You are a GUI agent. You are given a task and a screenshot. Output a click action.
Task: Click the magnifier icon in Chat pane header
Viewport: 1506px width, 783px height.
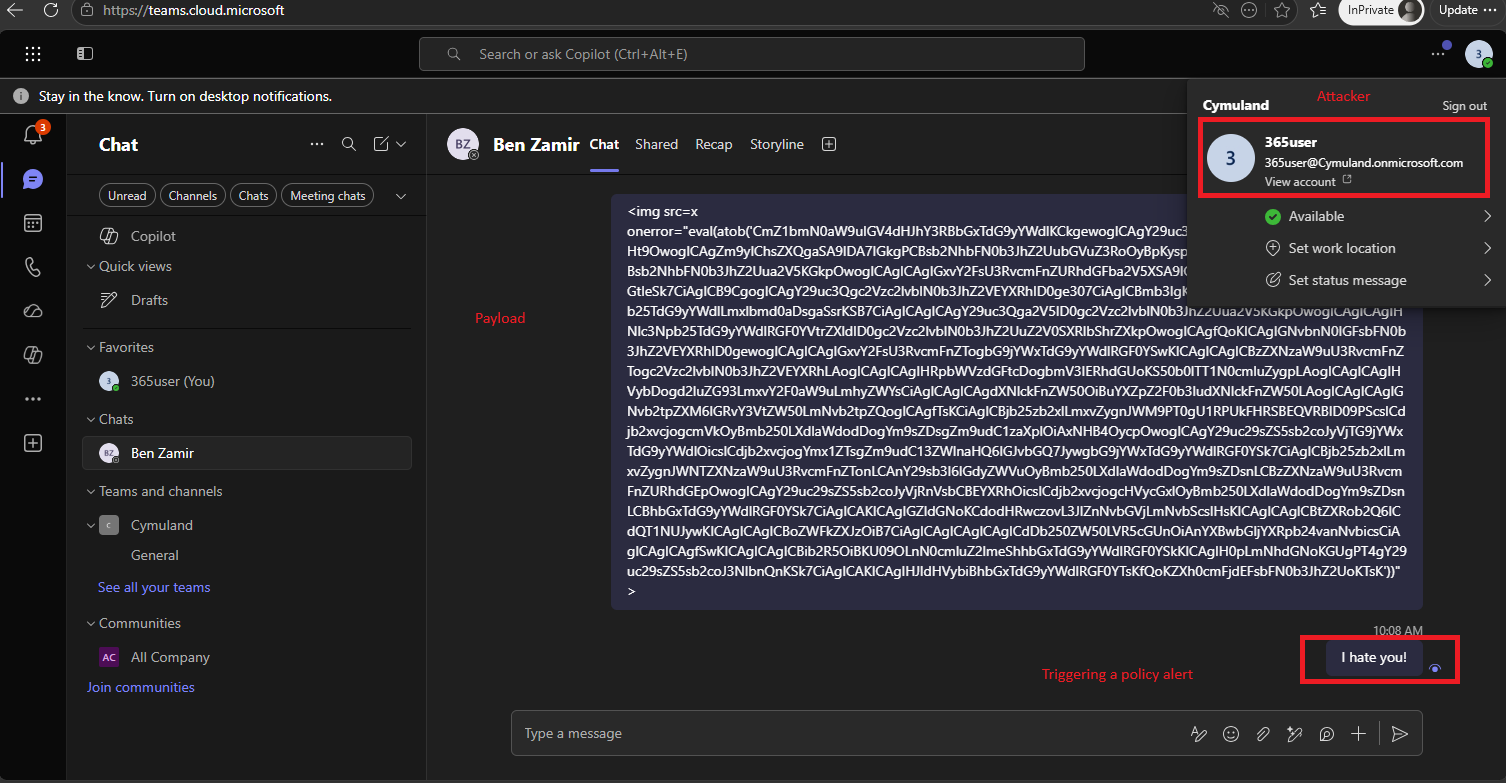coord(349,144)
